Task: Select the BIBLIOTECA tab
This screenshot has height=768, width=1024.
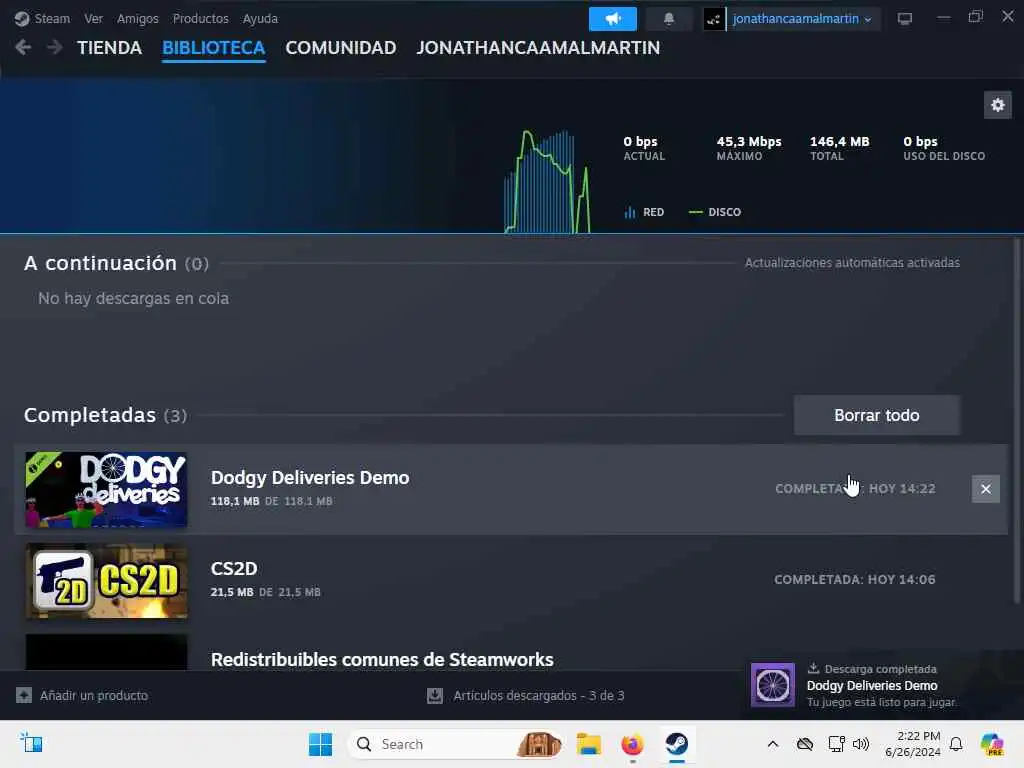Action: pyautogui.click(x=214, y=48)
